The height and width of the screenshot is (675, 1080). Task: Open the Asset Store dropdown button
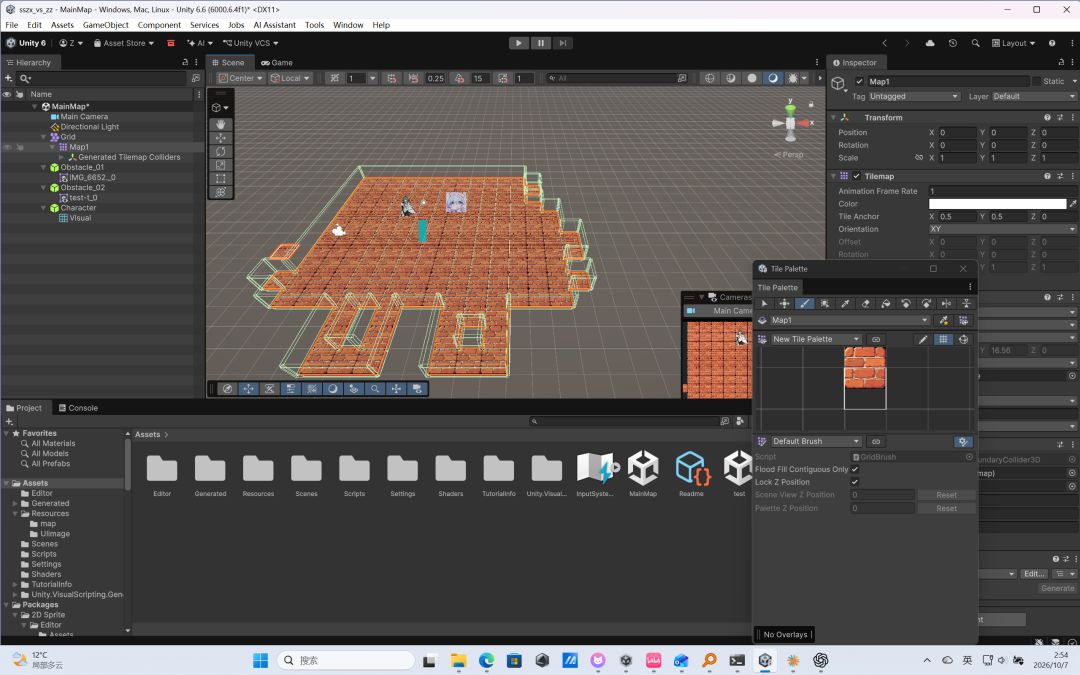(x=124, y=43)
